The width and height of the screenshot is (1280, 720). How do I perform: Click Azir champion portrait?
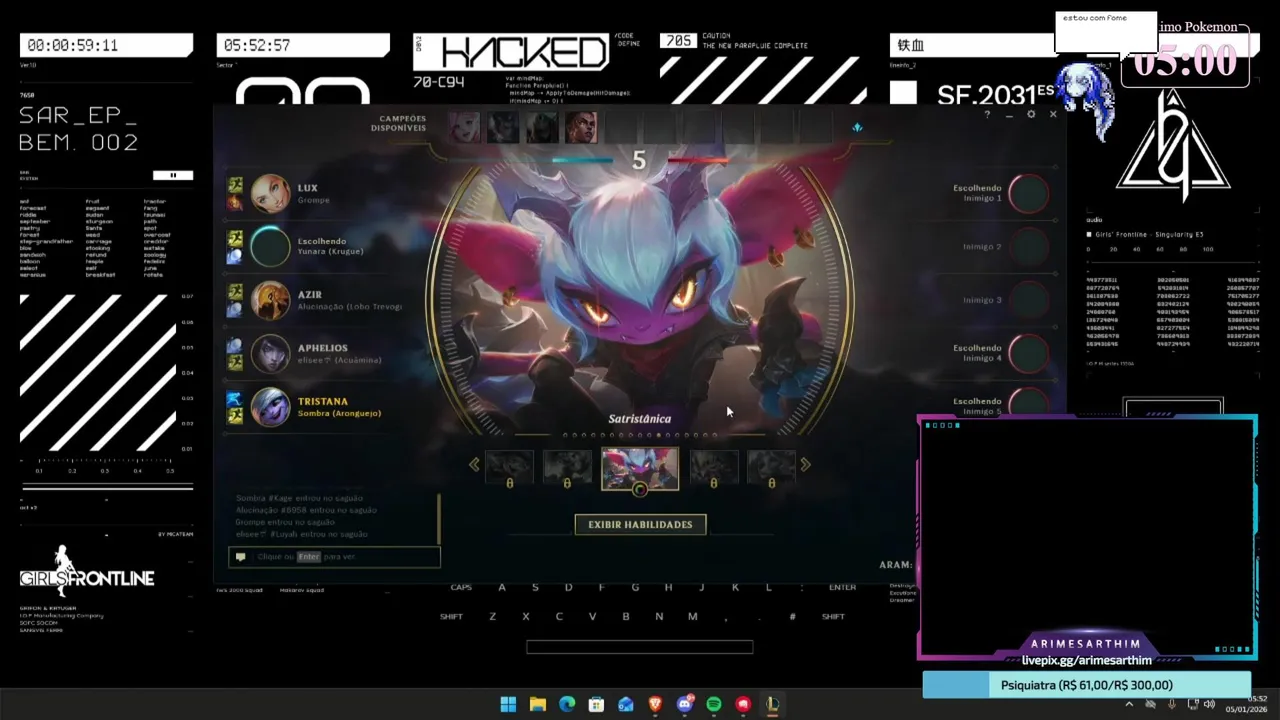[270, 300]
